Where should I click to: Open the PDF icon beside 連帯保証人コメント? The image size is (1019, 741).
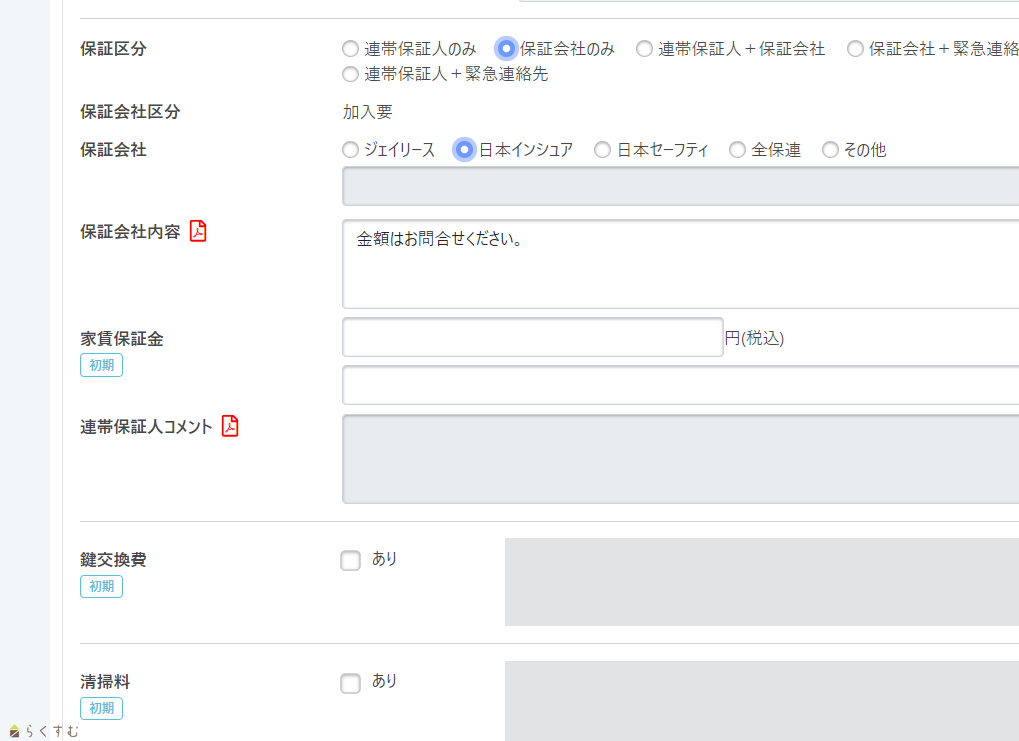point(230,426)
